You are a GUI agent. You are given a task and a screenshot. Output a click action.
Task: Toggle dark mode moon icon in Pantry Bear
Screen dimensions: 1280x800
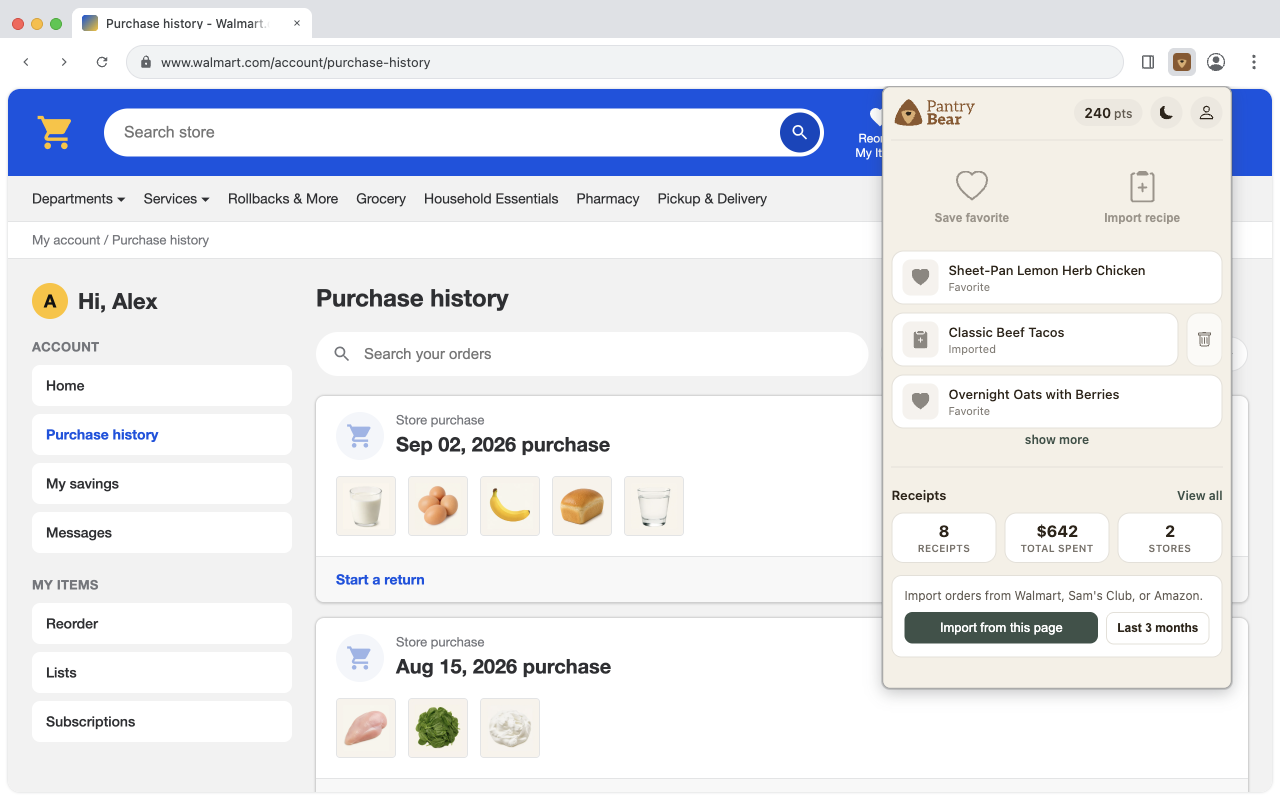pyautogui.click(x=1166, y=113)
